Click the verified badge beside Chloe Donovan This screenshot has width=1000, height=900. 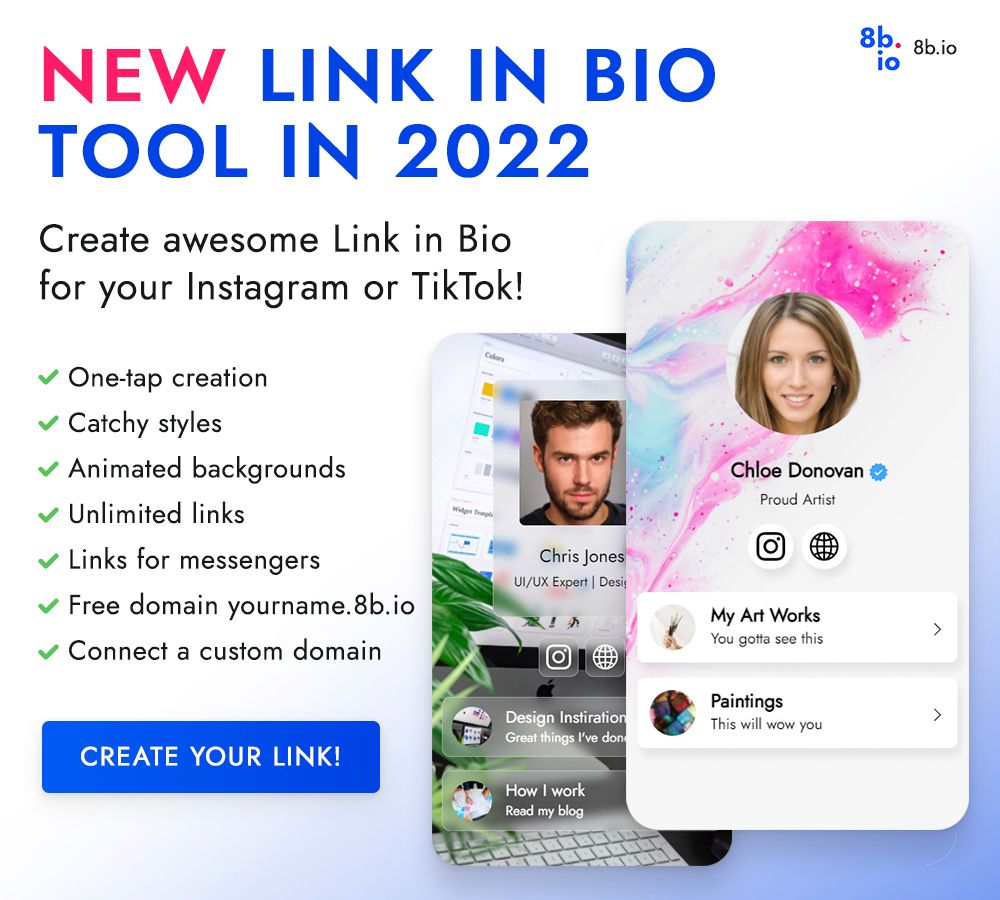tap(879, 472)
